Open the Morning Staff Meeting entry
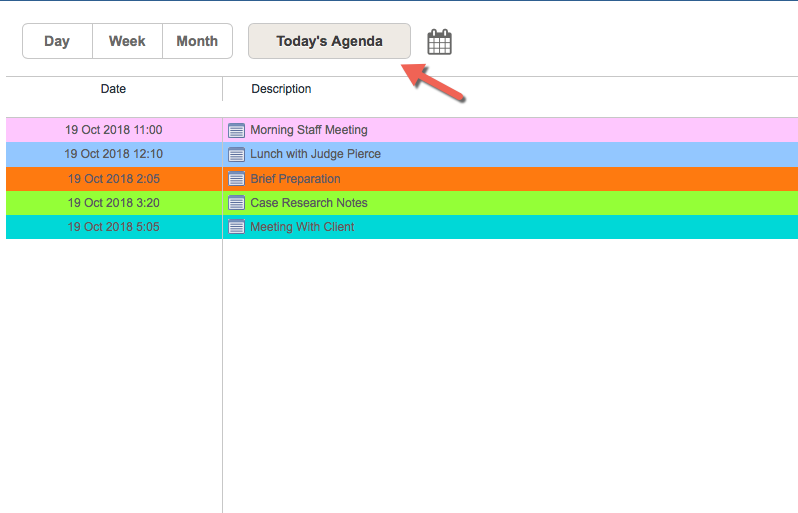The image size is (798, 513). (308, 130)
